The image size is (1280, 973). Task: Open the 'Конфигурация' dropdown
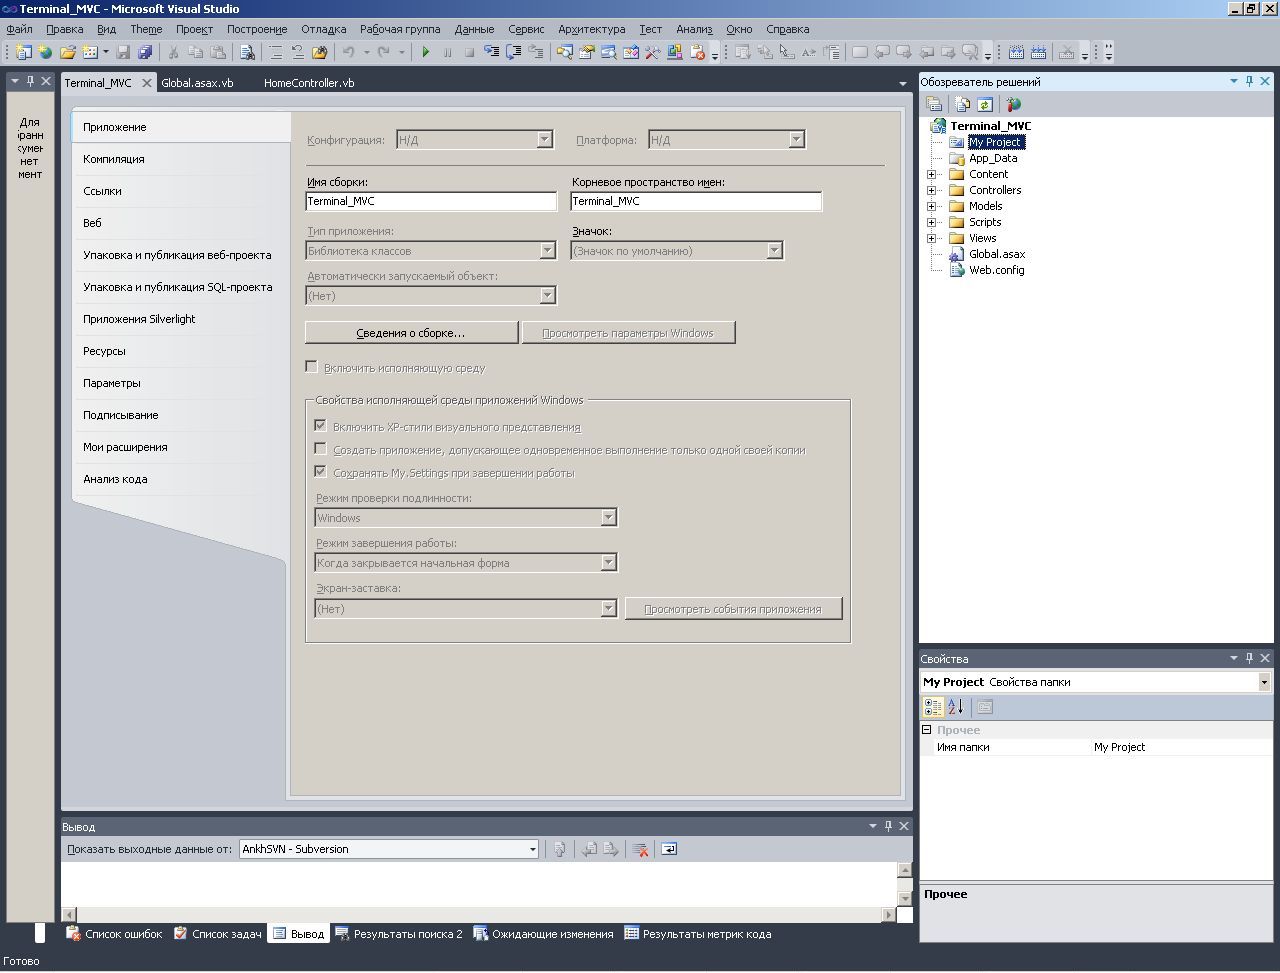545,140
